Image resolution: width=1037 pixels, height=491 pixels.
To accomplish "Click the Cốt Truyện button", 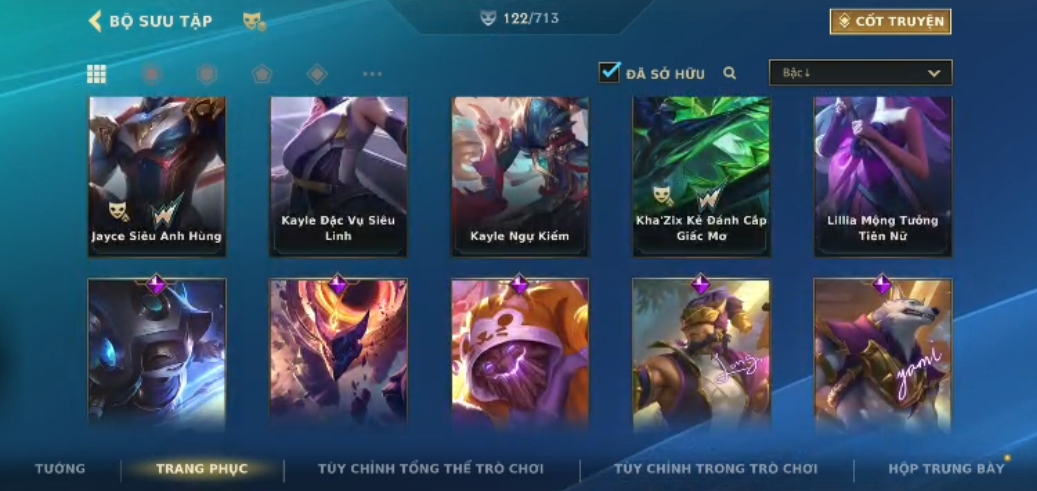I will pos(890,22).
